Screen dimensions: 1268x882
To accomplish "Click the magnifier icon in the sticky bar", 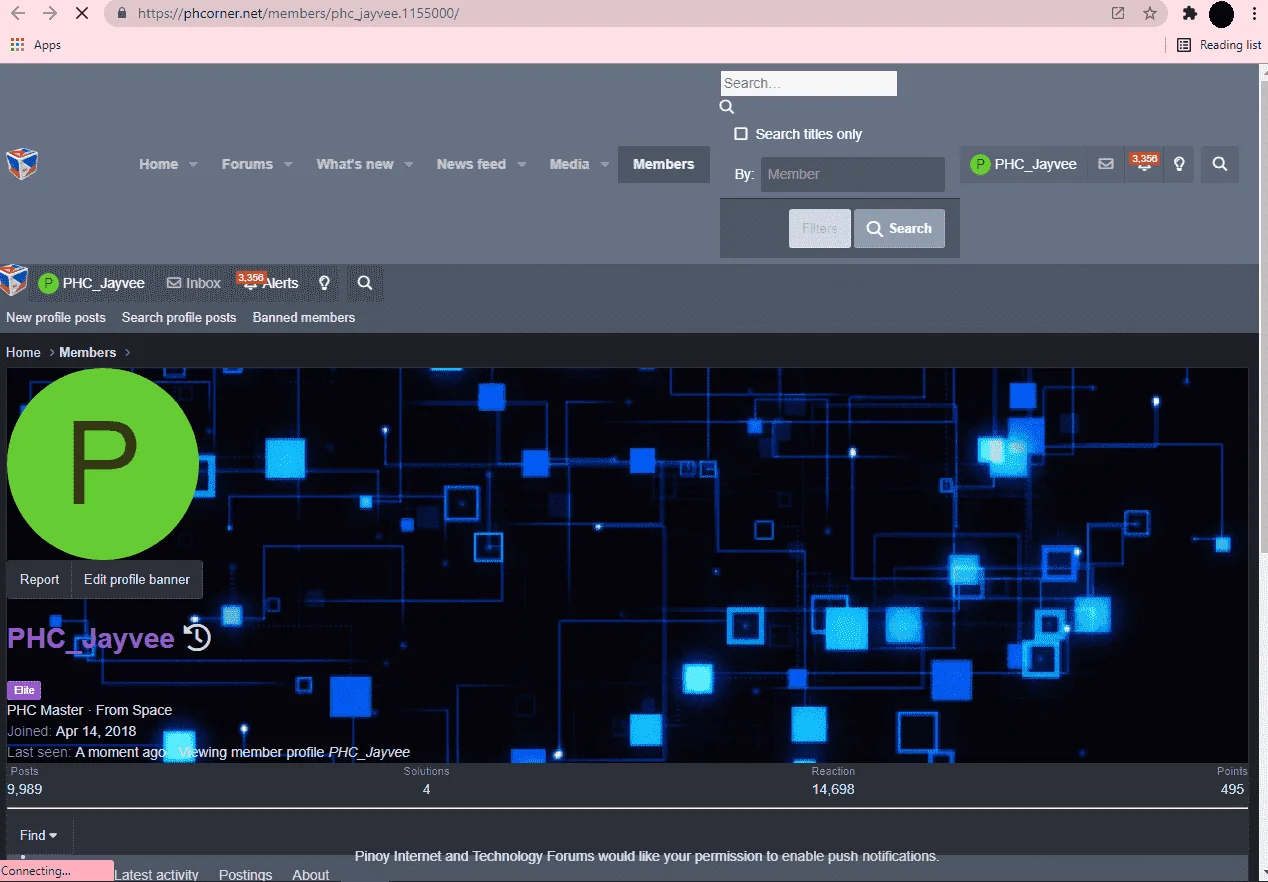I will coord(365,283).
